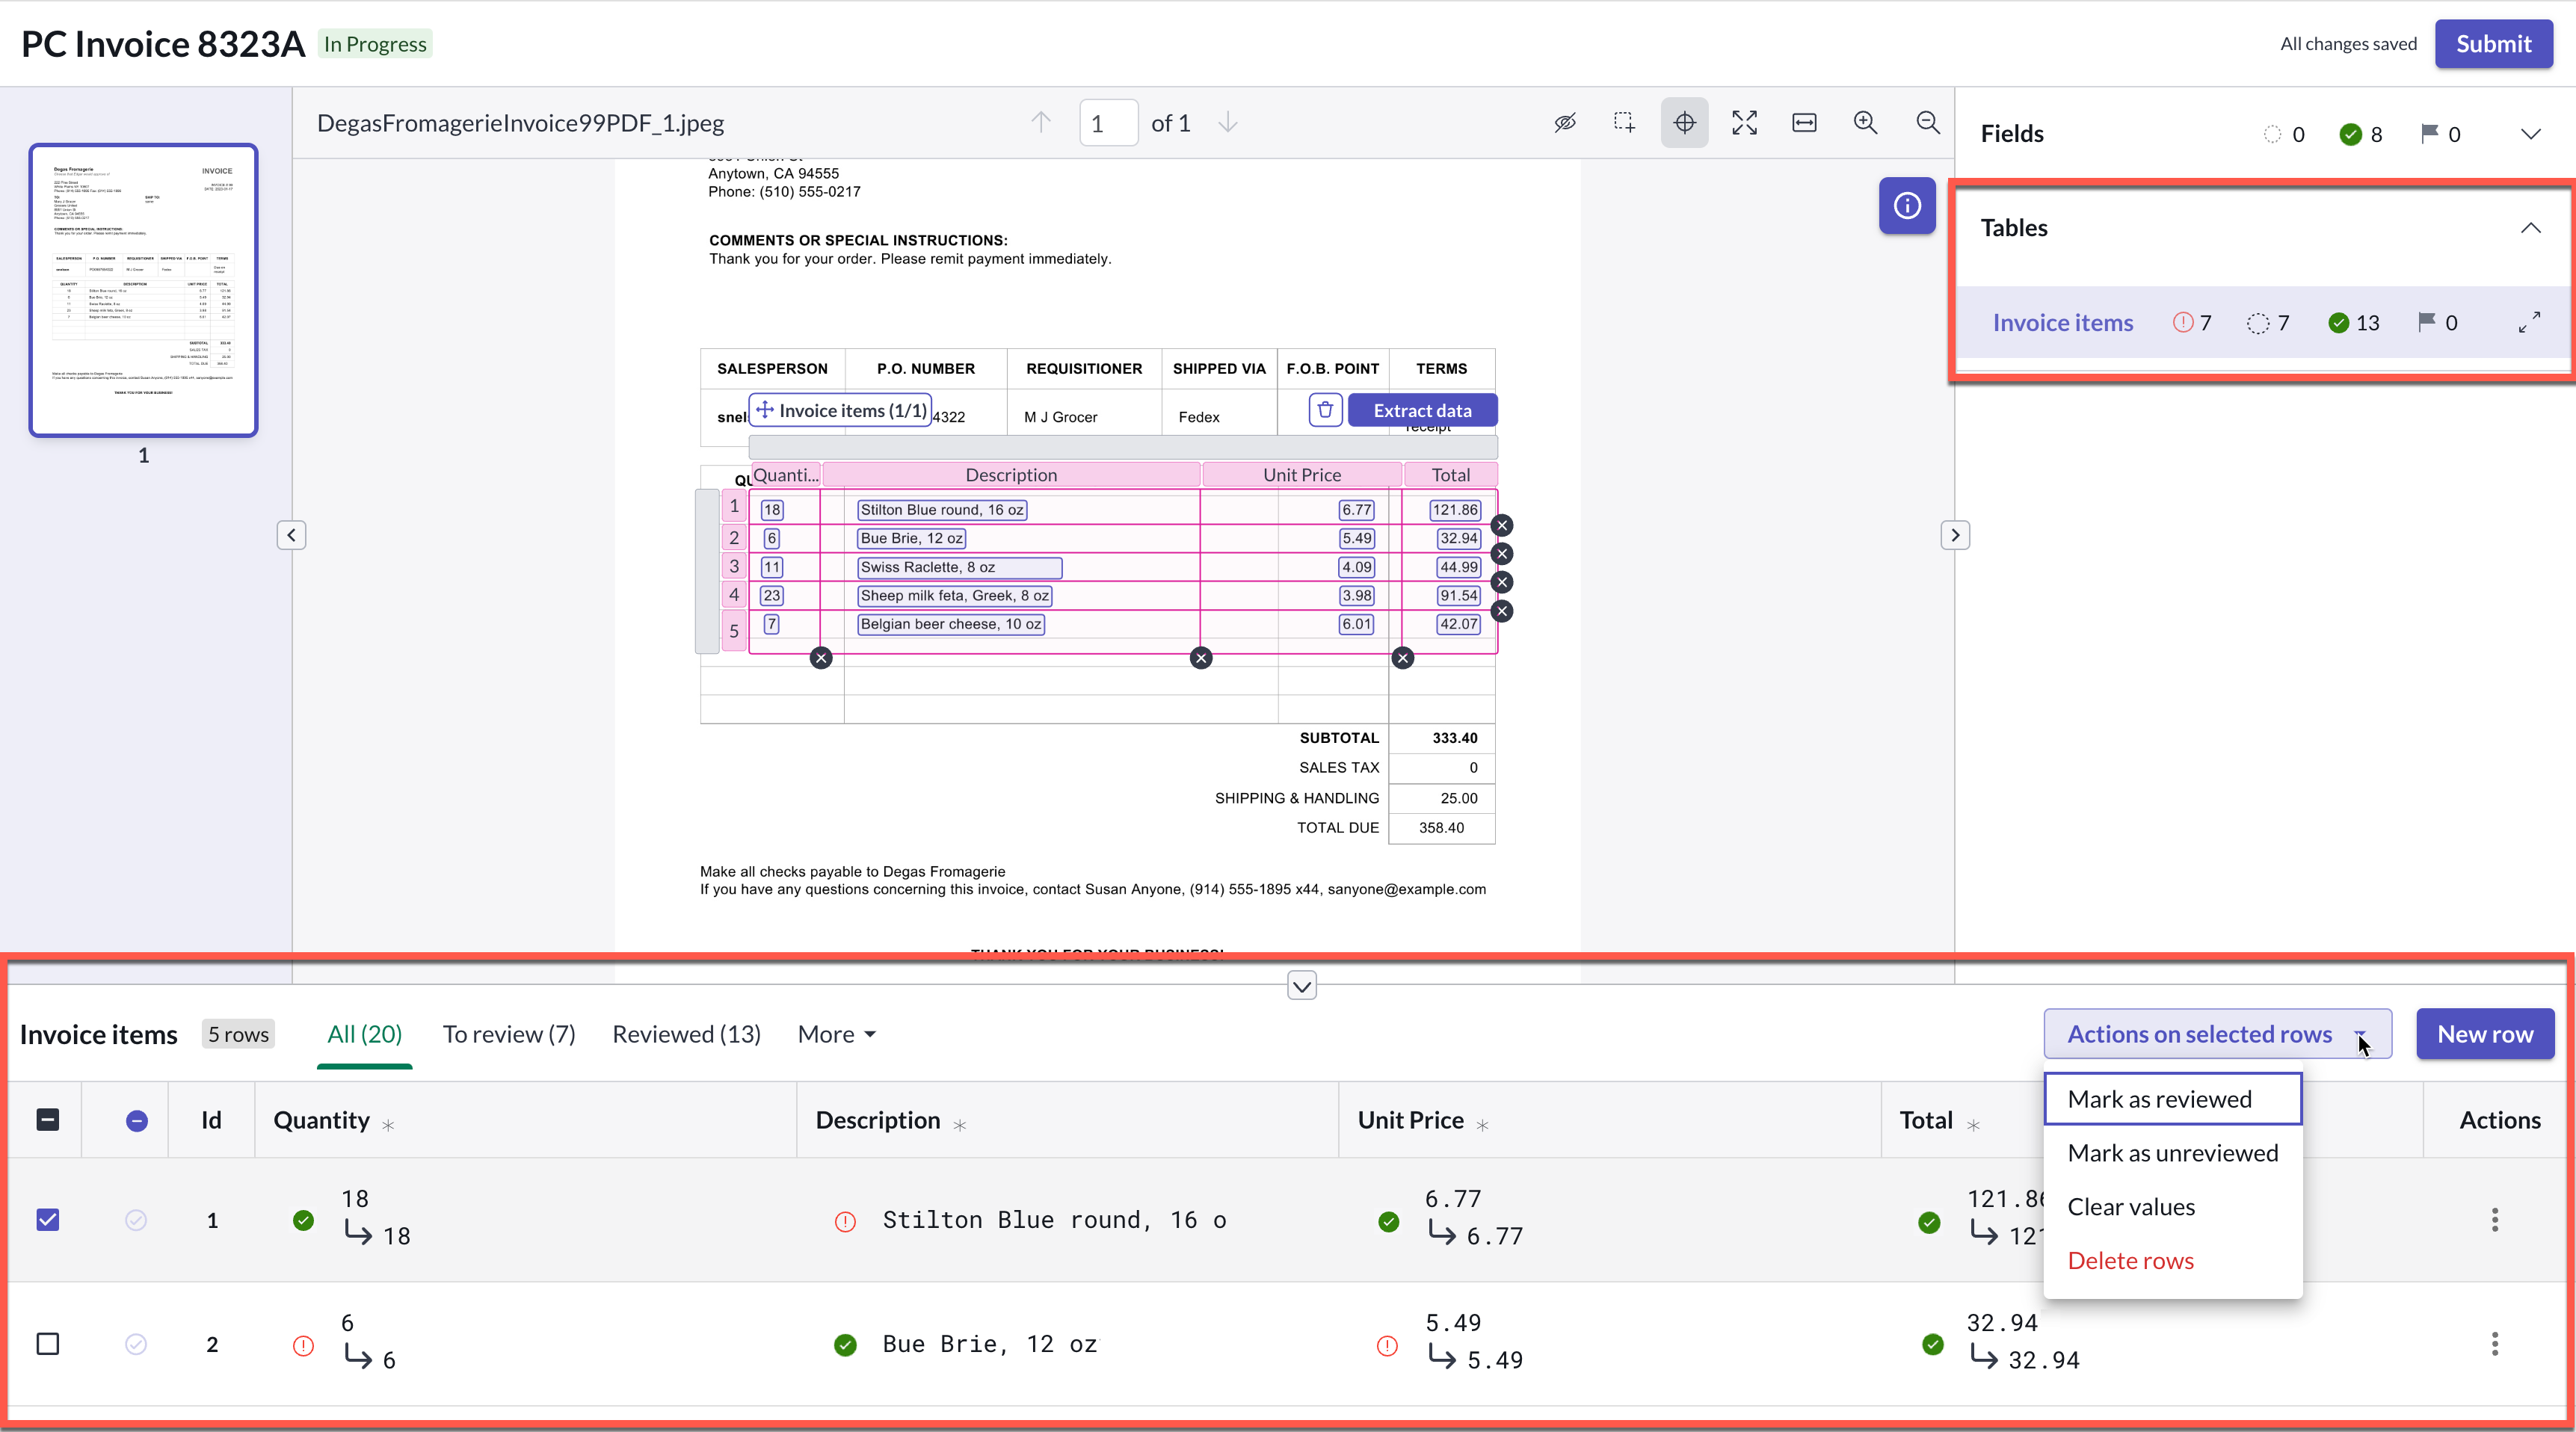Click the hide annotations eye icon
This screenshot has height=1432, width=2576.
tap(1565, 123)
